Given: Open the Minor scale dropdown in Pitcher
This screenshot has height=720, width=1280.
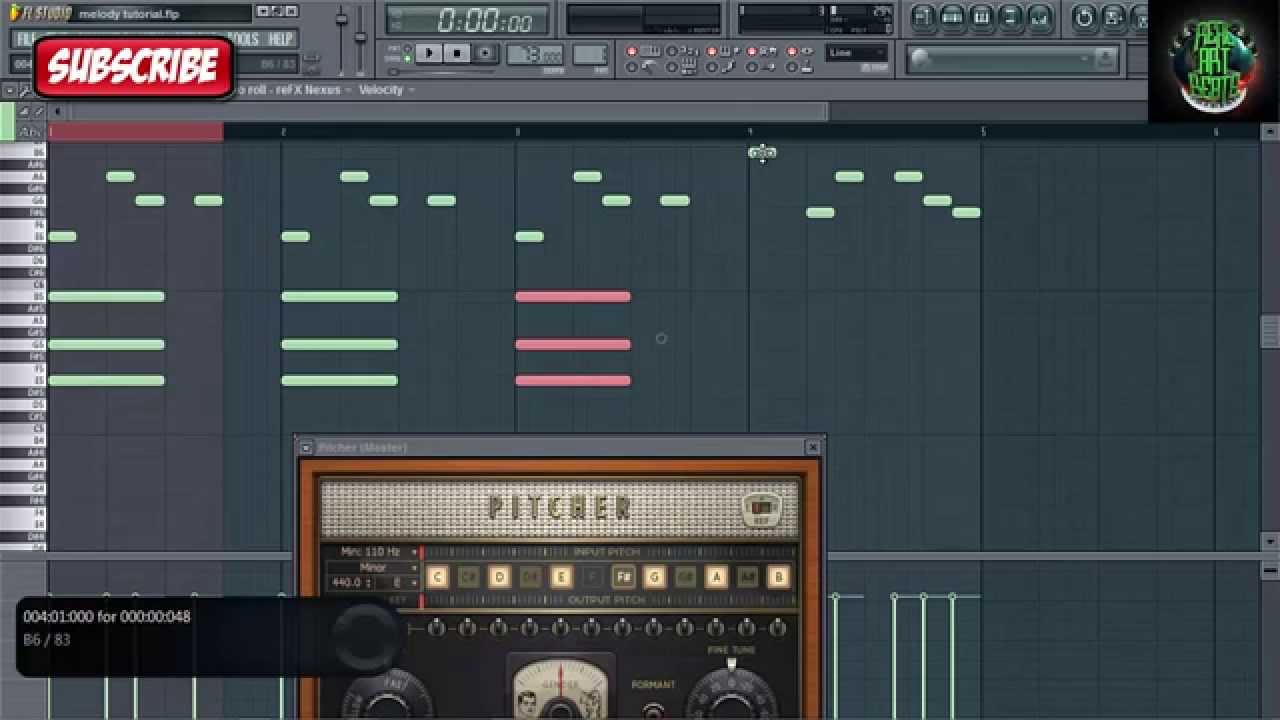Looking at the screenshot, I should (372, 568).
